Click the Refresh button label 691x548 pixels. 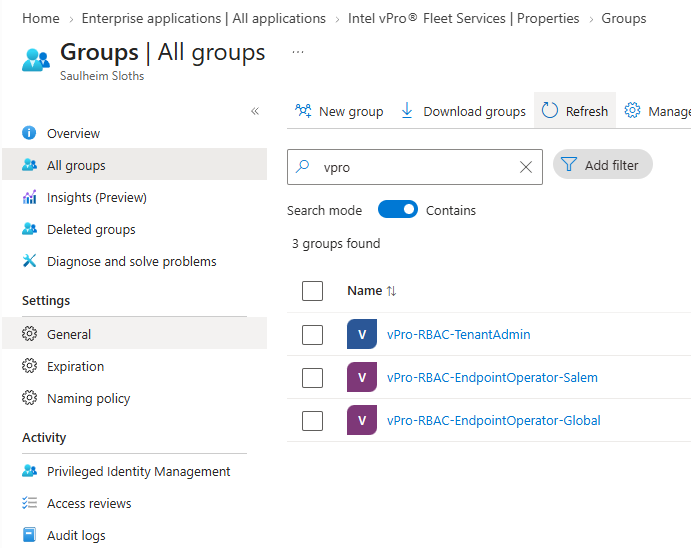click(587, 111)
